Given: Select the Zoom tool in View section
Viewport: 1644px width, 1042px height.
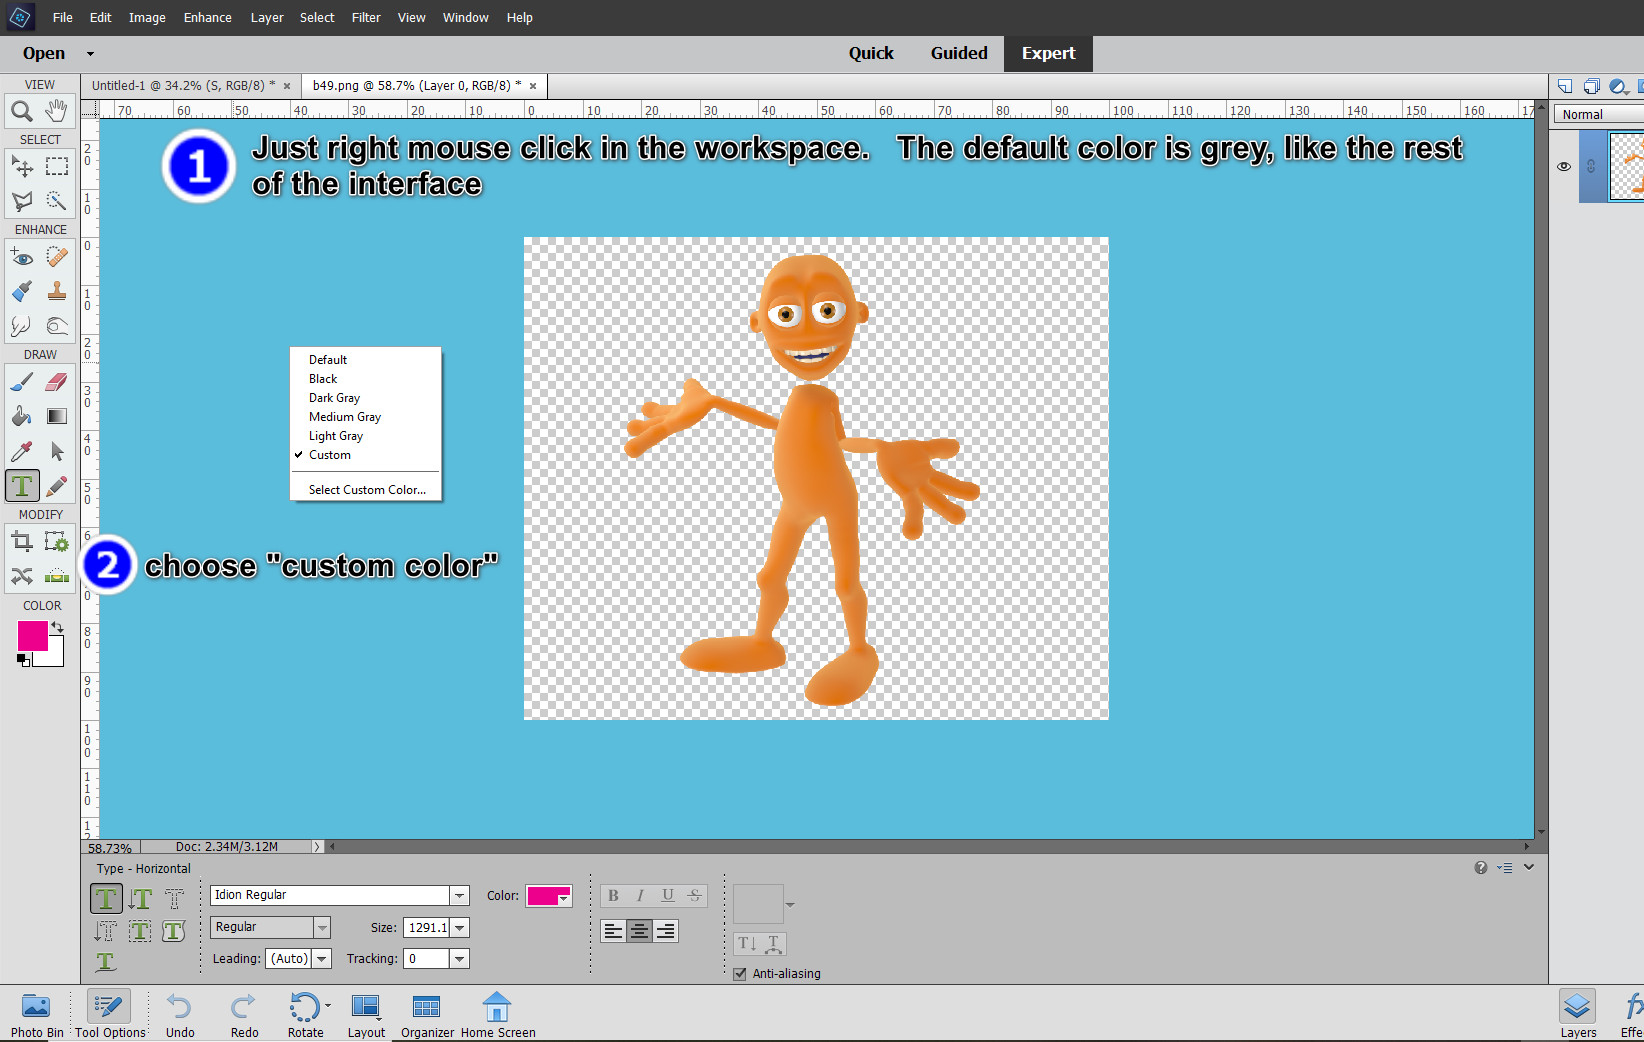Looking at the screenshot, I should [21, 111].
